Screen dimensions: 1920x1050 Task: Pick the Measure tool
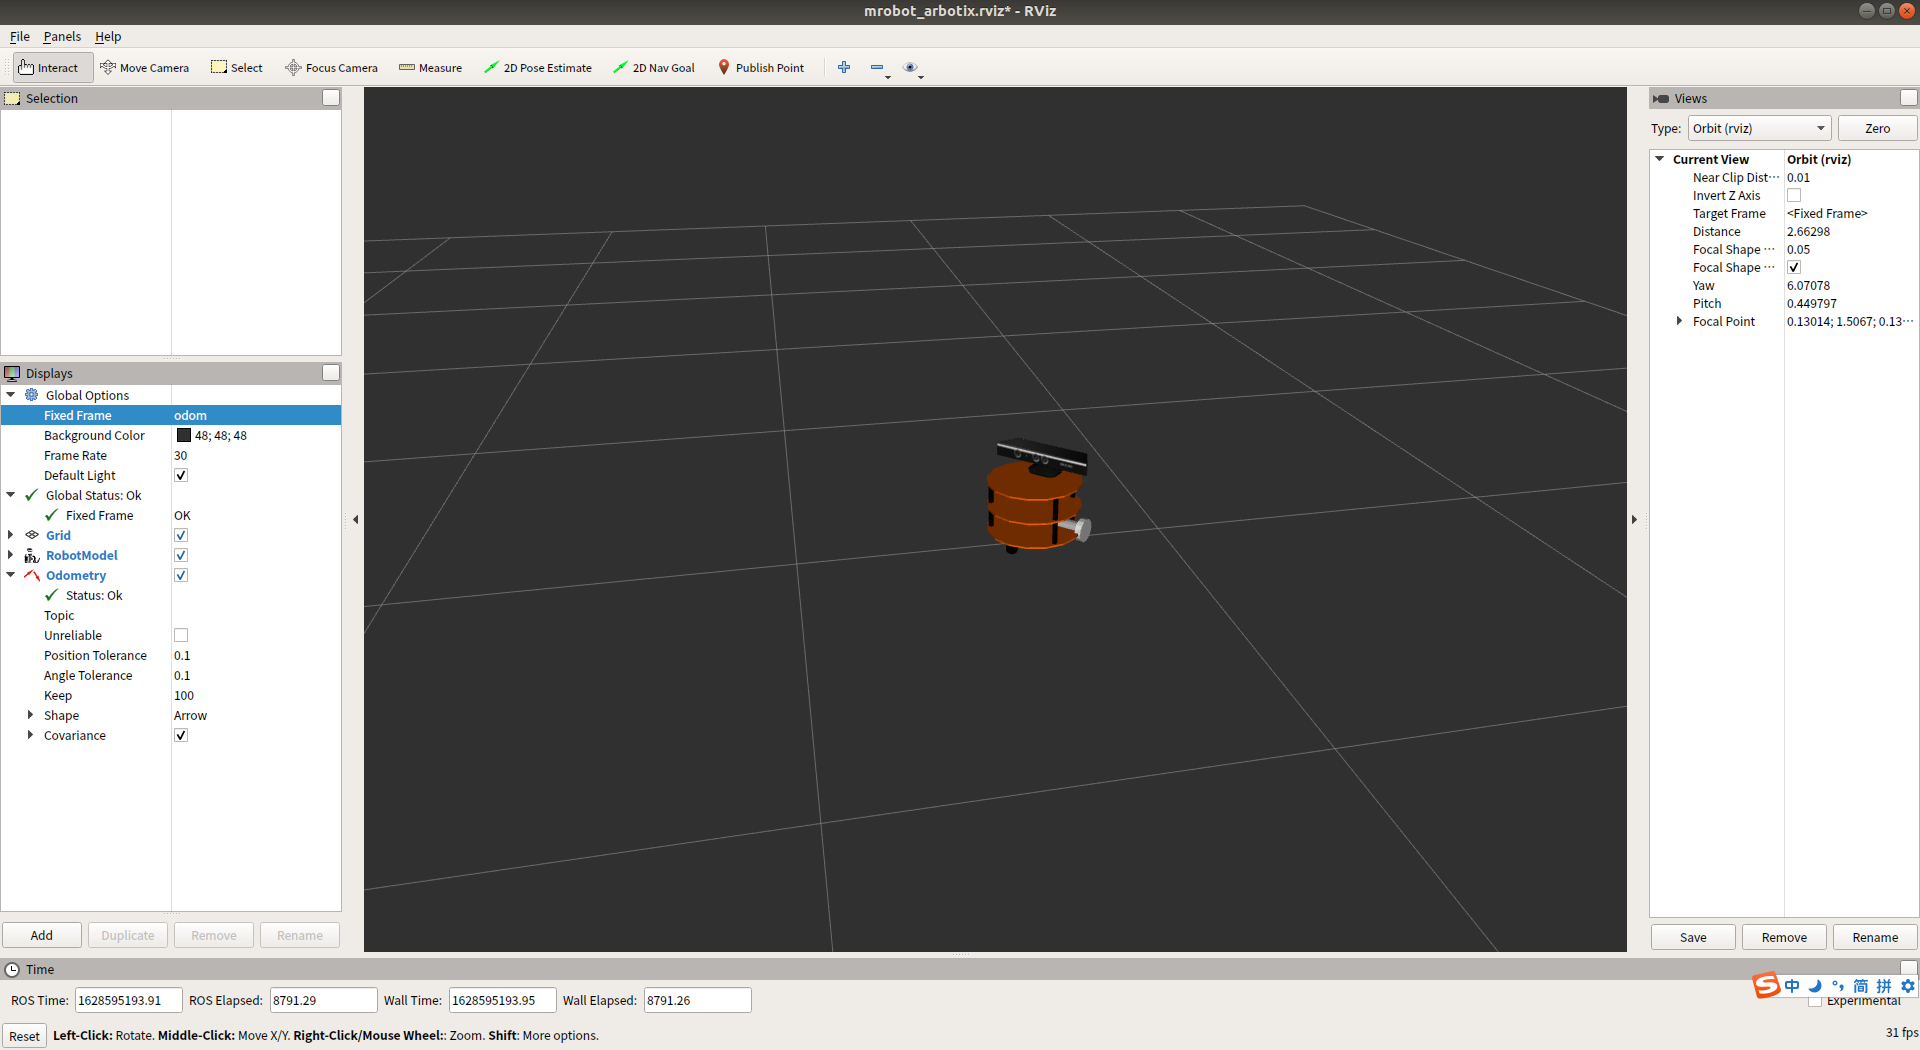pos(431,68)
